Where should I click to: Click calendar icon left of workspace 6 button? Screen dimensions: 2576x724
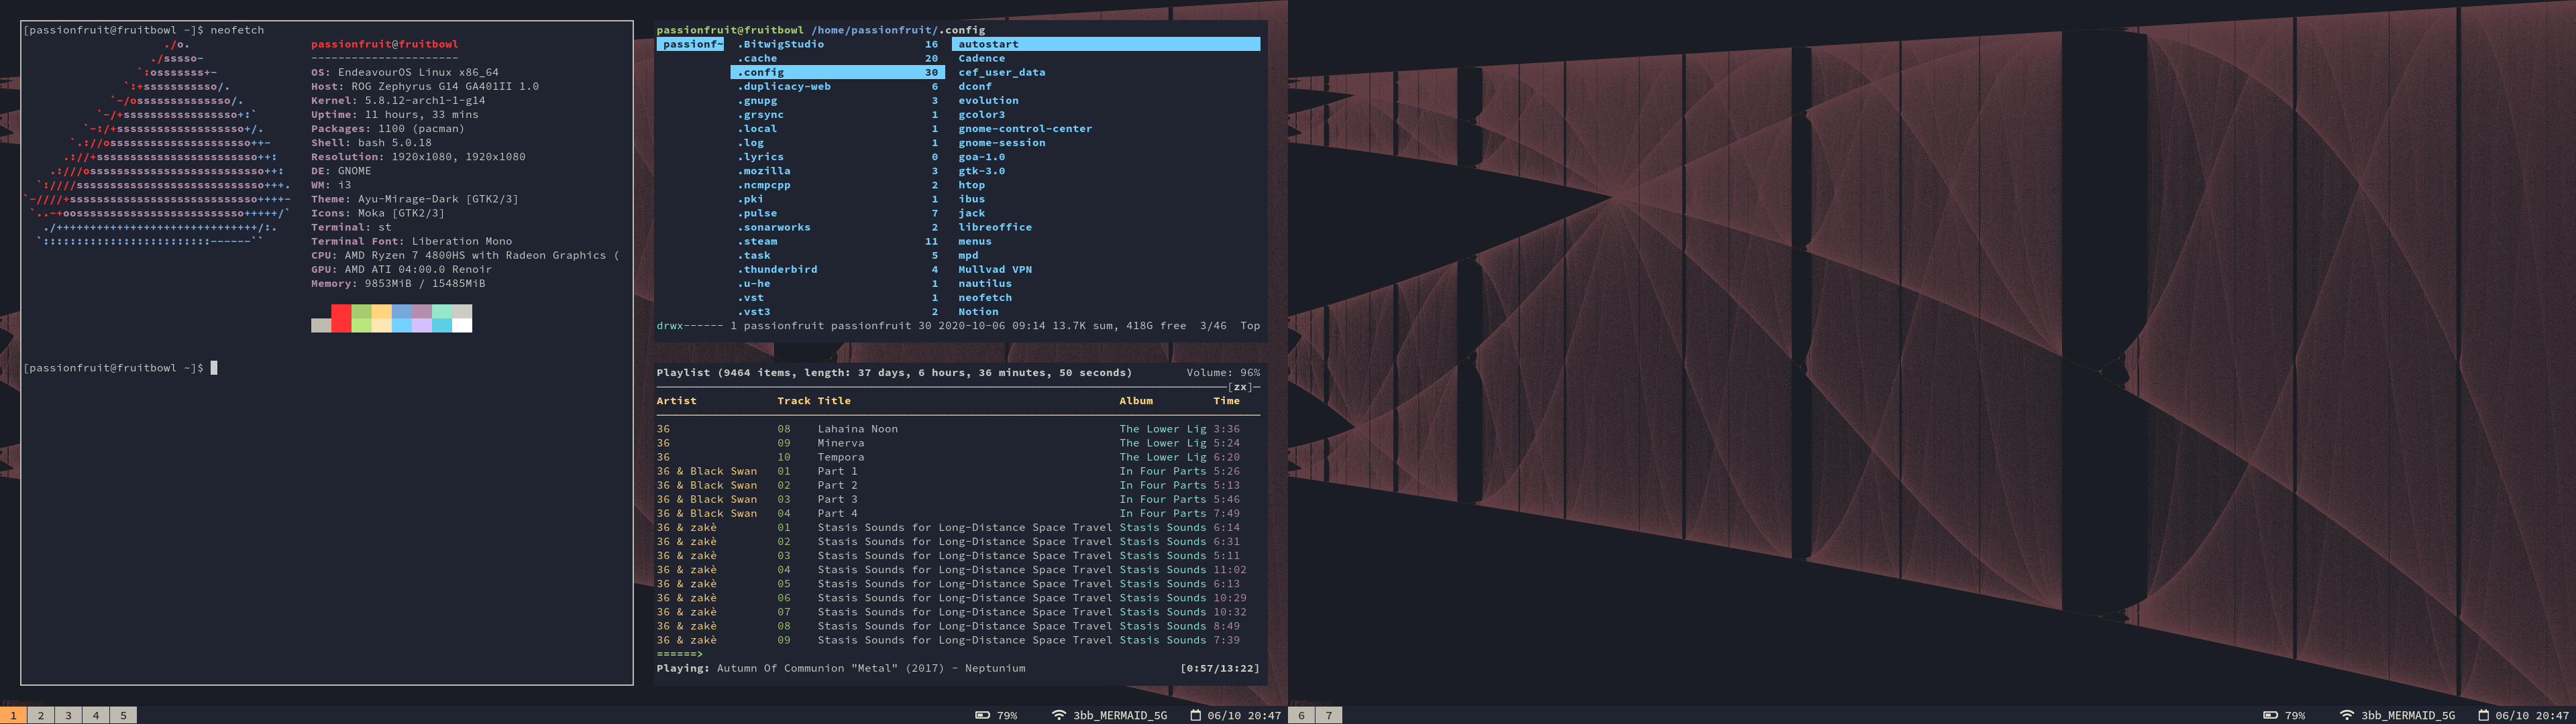pos(1195,715)
